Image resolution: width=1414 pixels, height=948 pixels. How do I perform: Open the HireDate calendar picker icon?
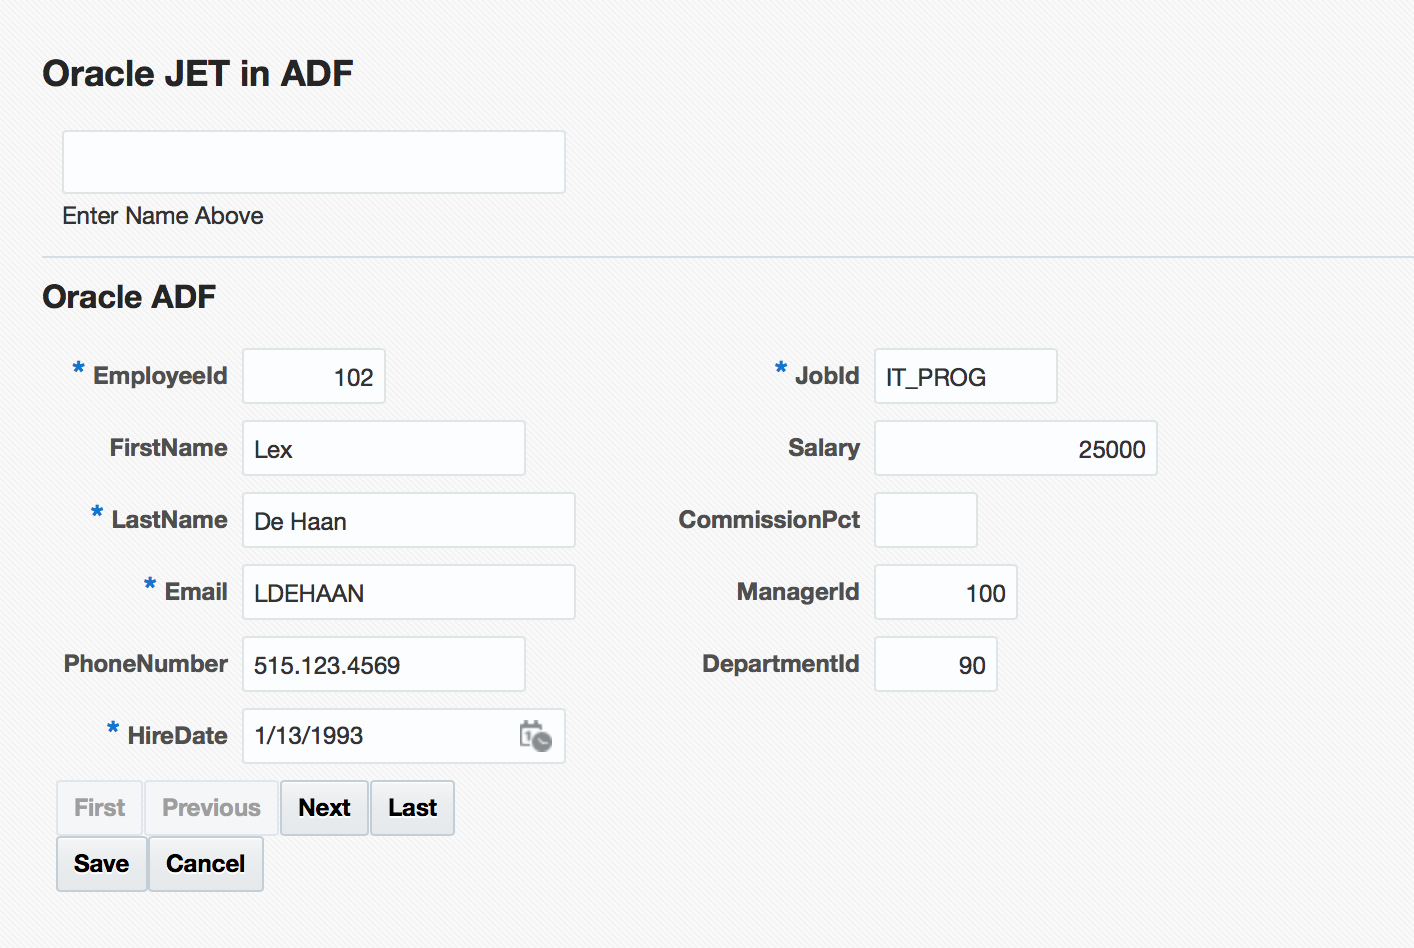[535, 736]
